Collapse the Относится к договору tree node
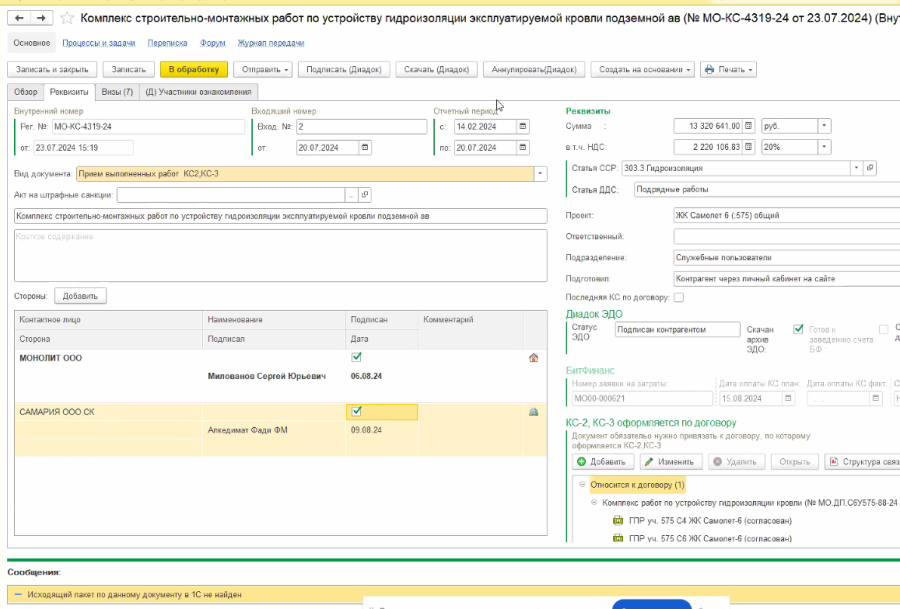 pos(582,485)
